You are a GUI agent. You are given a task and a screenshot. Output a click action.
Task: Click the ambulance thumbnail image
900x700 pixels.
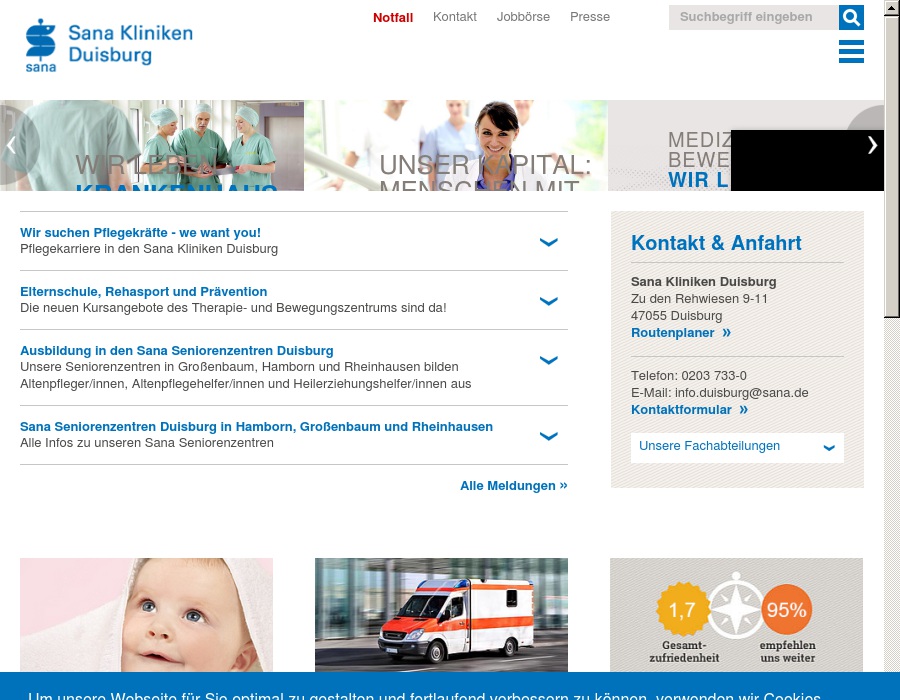tap(441, 614)
